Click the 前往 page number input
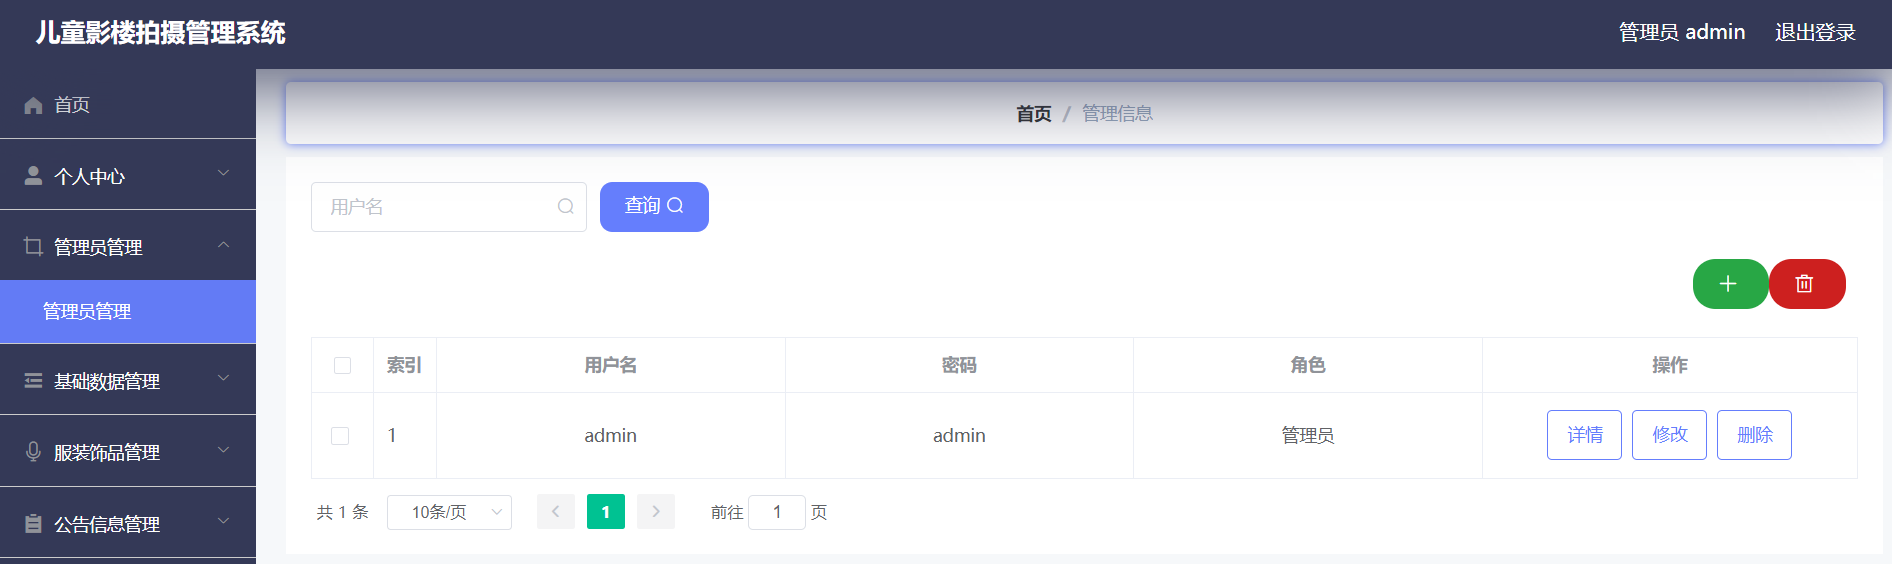The height and width of the screenshot is (564, 1892). tap(777, 512)
